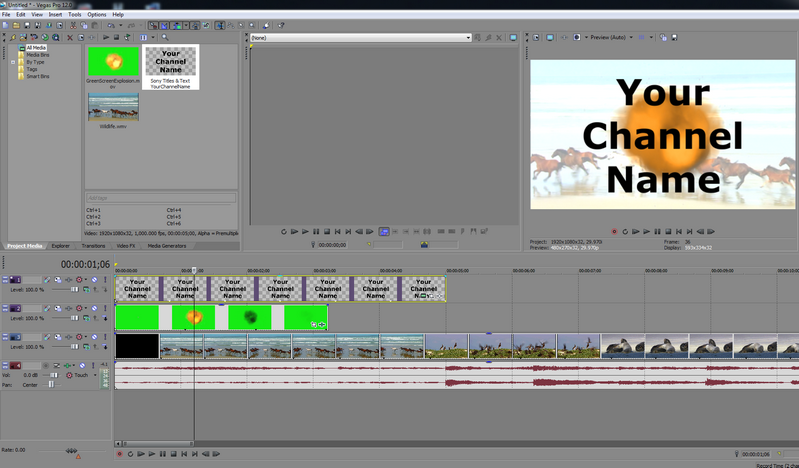Image resolution: width=799 pixels, height=468 pixels.
Task: Click the Add tags input field
Action: click(x=161, y=198)
